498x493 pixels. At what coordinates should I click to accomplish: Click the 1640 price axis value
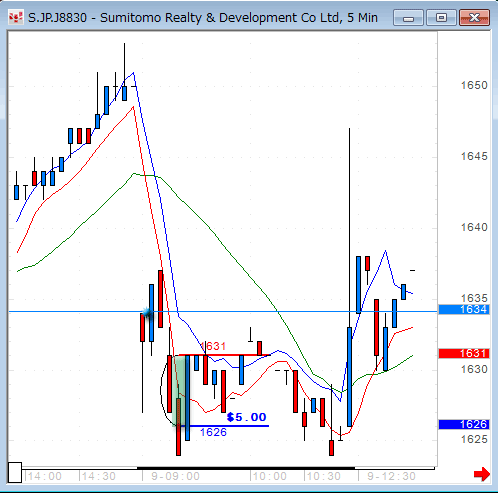pos(474,227)
